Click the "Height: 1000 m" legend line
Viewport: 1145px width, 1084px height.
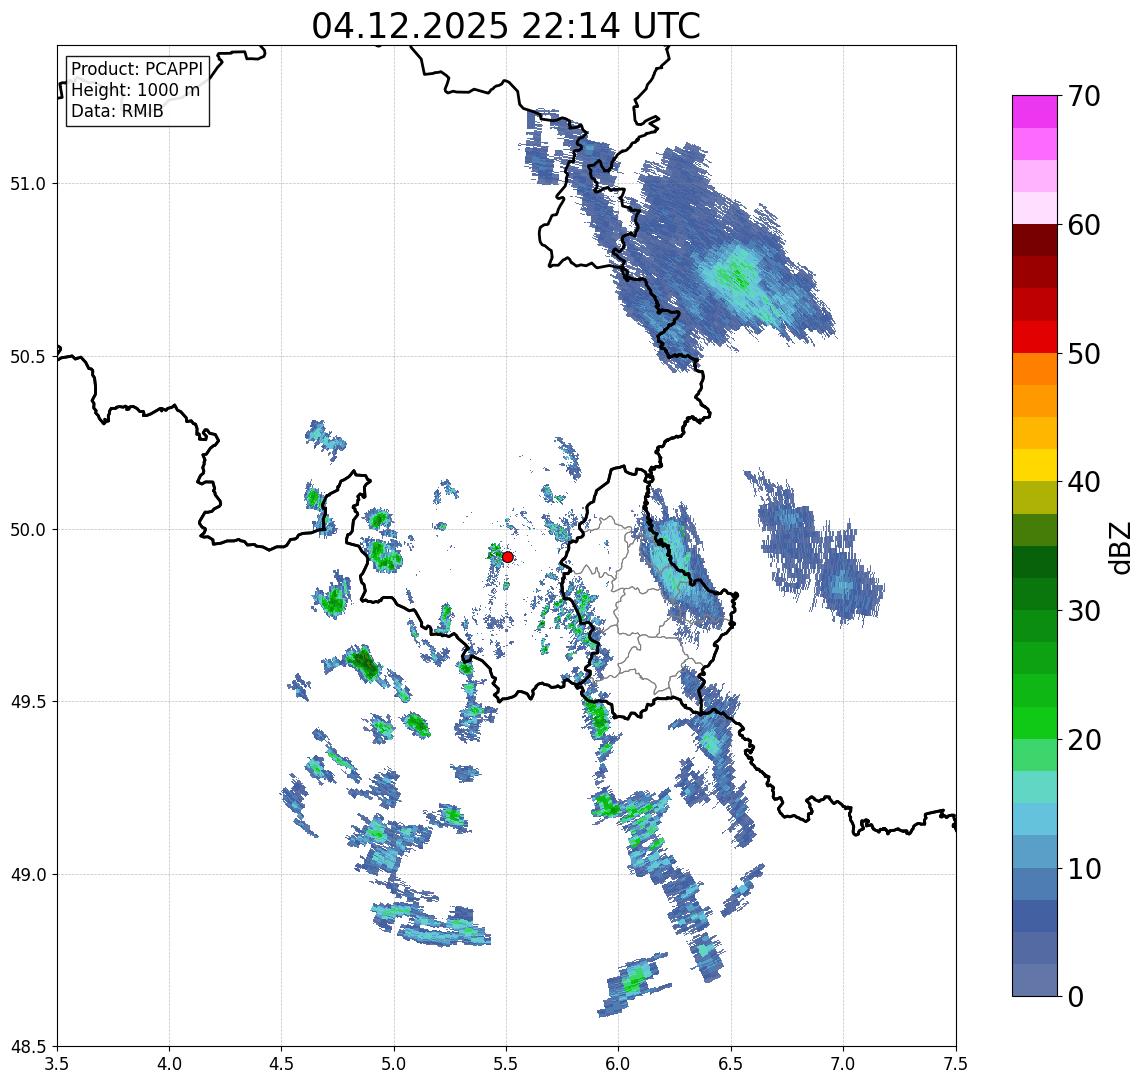[135, 91]
